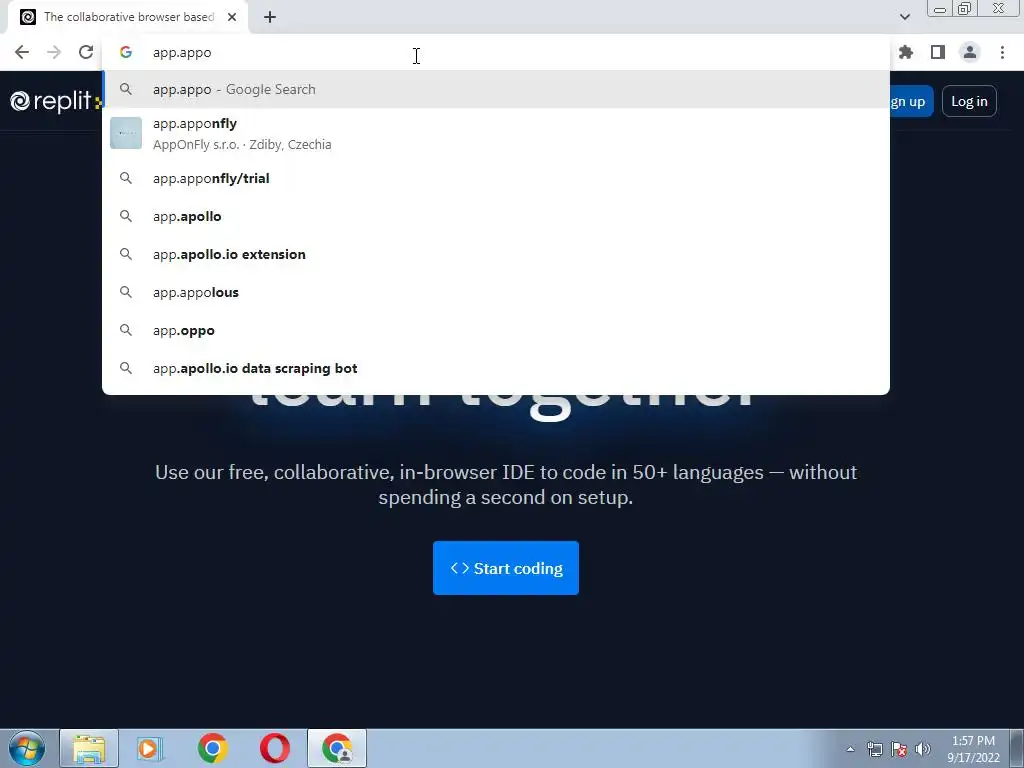The height and width of the screenshot is (768, 1024).
Task: Choose the app.oppo suggestion
Action: tap(496, 330)
